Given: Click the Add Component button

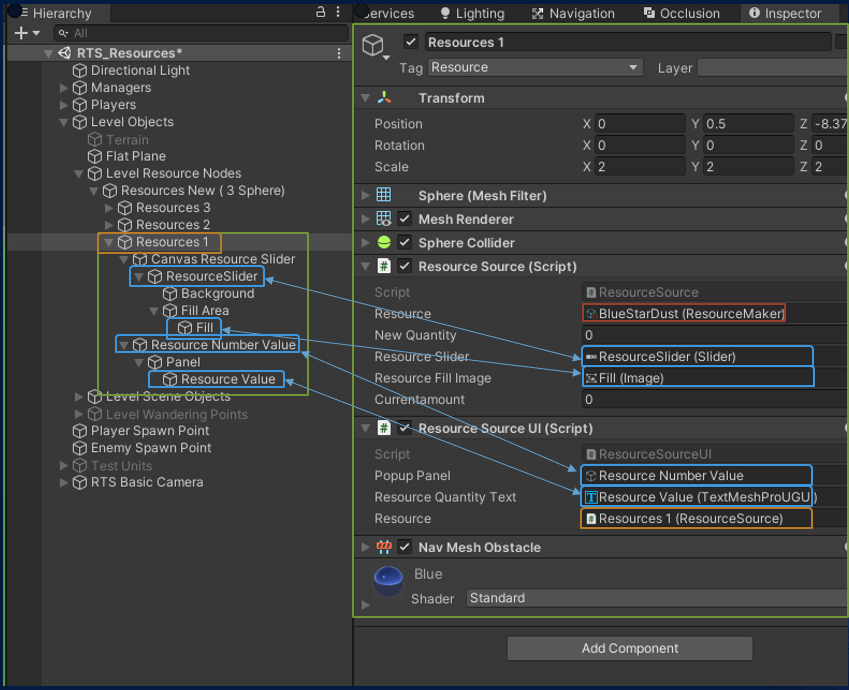Looking at the screenshot, I should pyautogui.click(x=629, y=648).
